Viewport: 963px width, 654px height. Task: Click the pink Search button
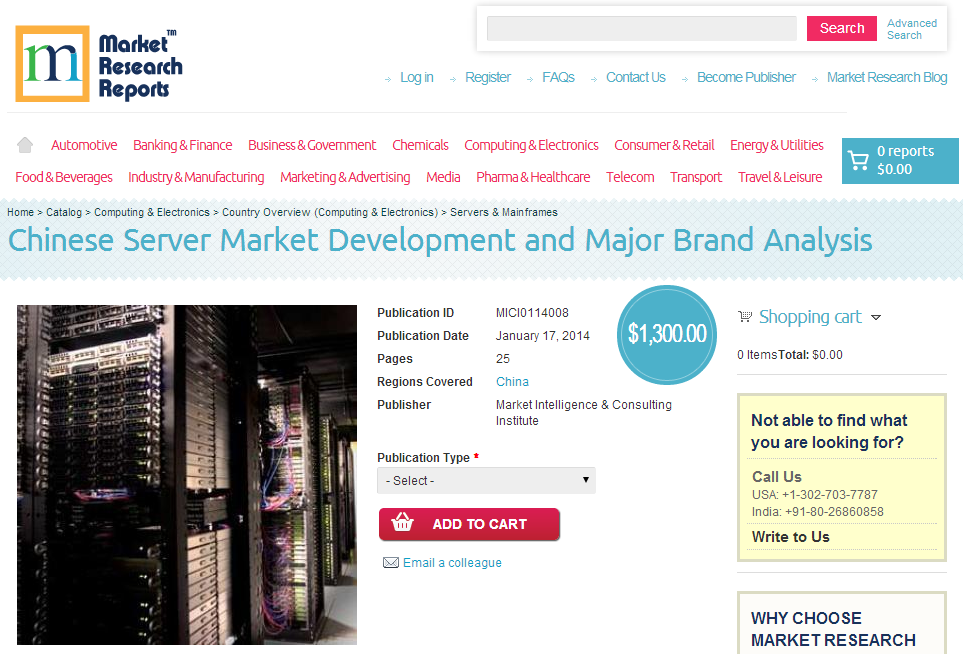[x=841, y=28]
